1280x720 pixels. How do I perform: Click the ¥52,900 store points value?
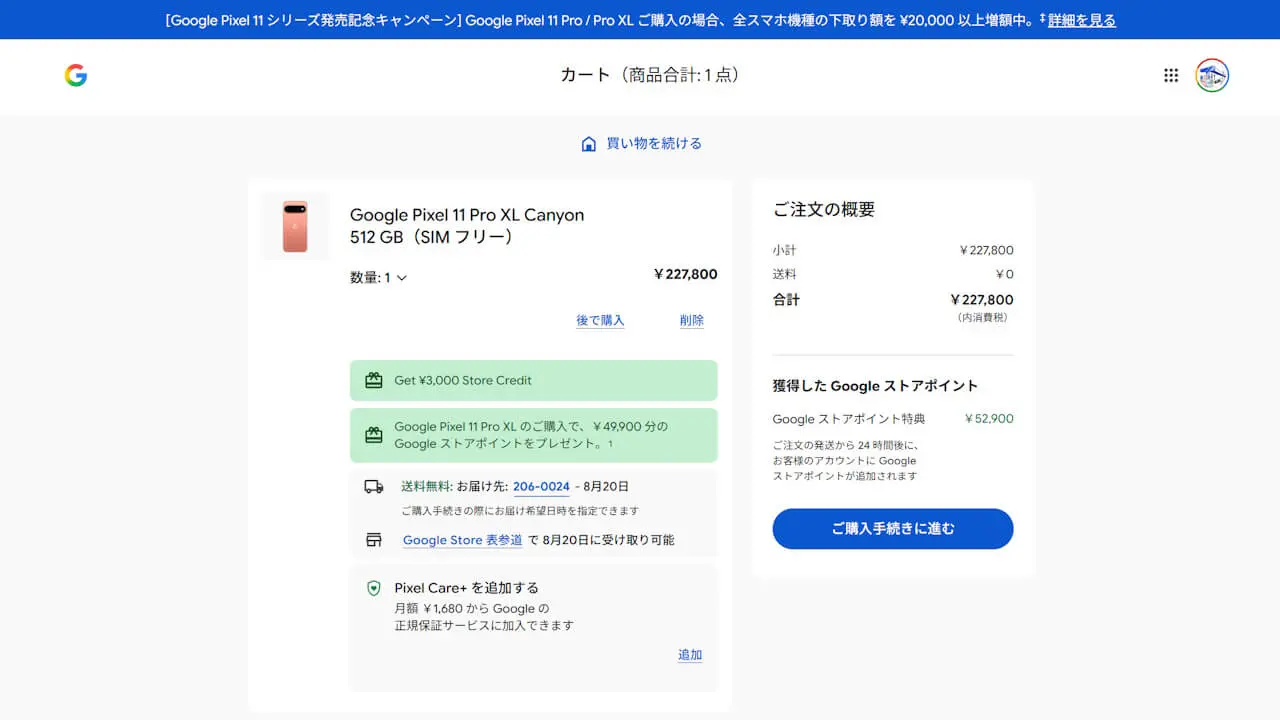989,419
